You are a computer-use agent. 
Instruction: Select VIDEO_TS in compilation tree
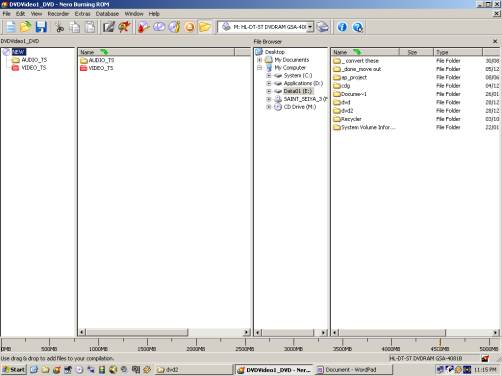(x=34, y=68)
